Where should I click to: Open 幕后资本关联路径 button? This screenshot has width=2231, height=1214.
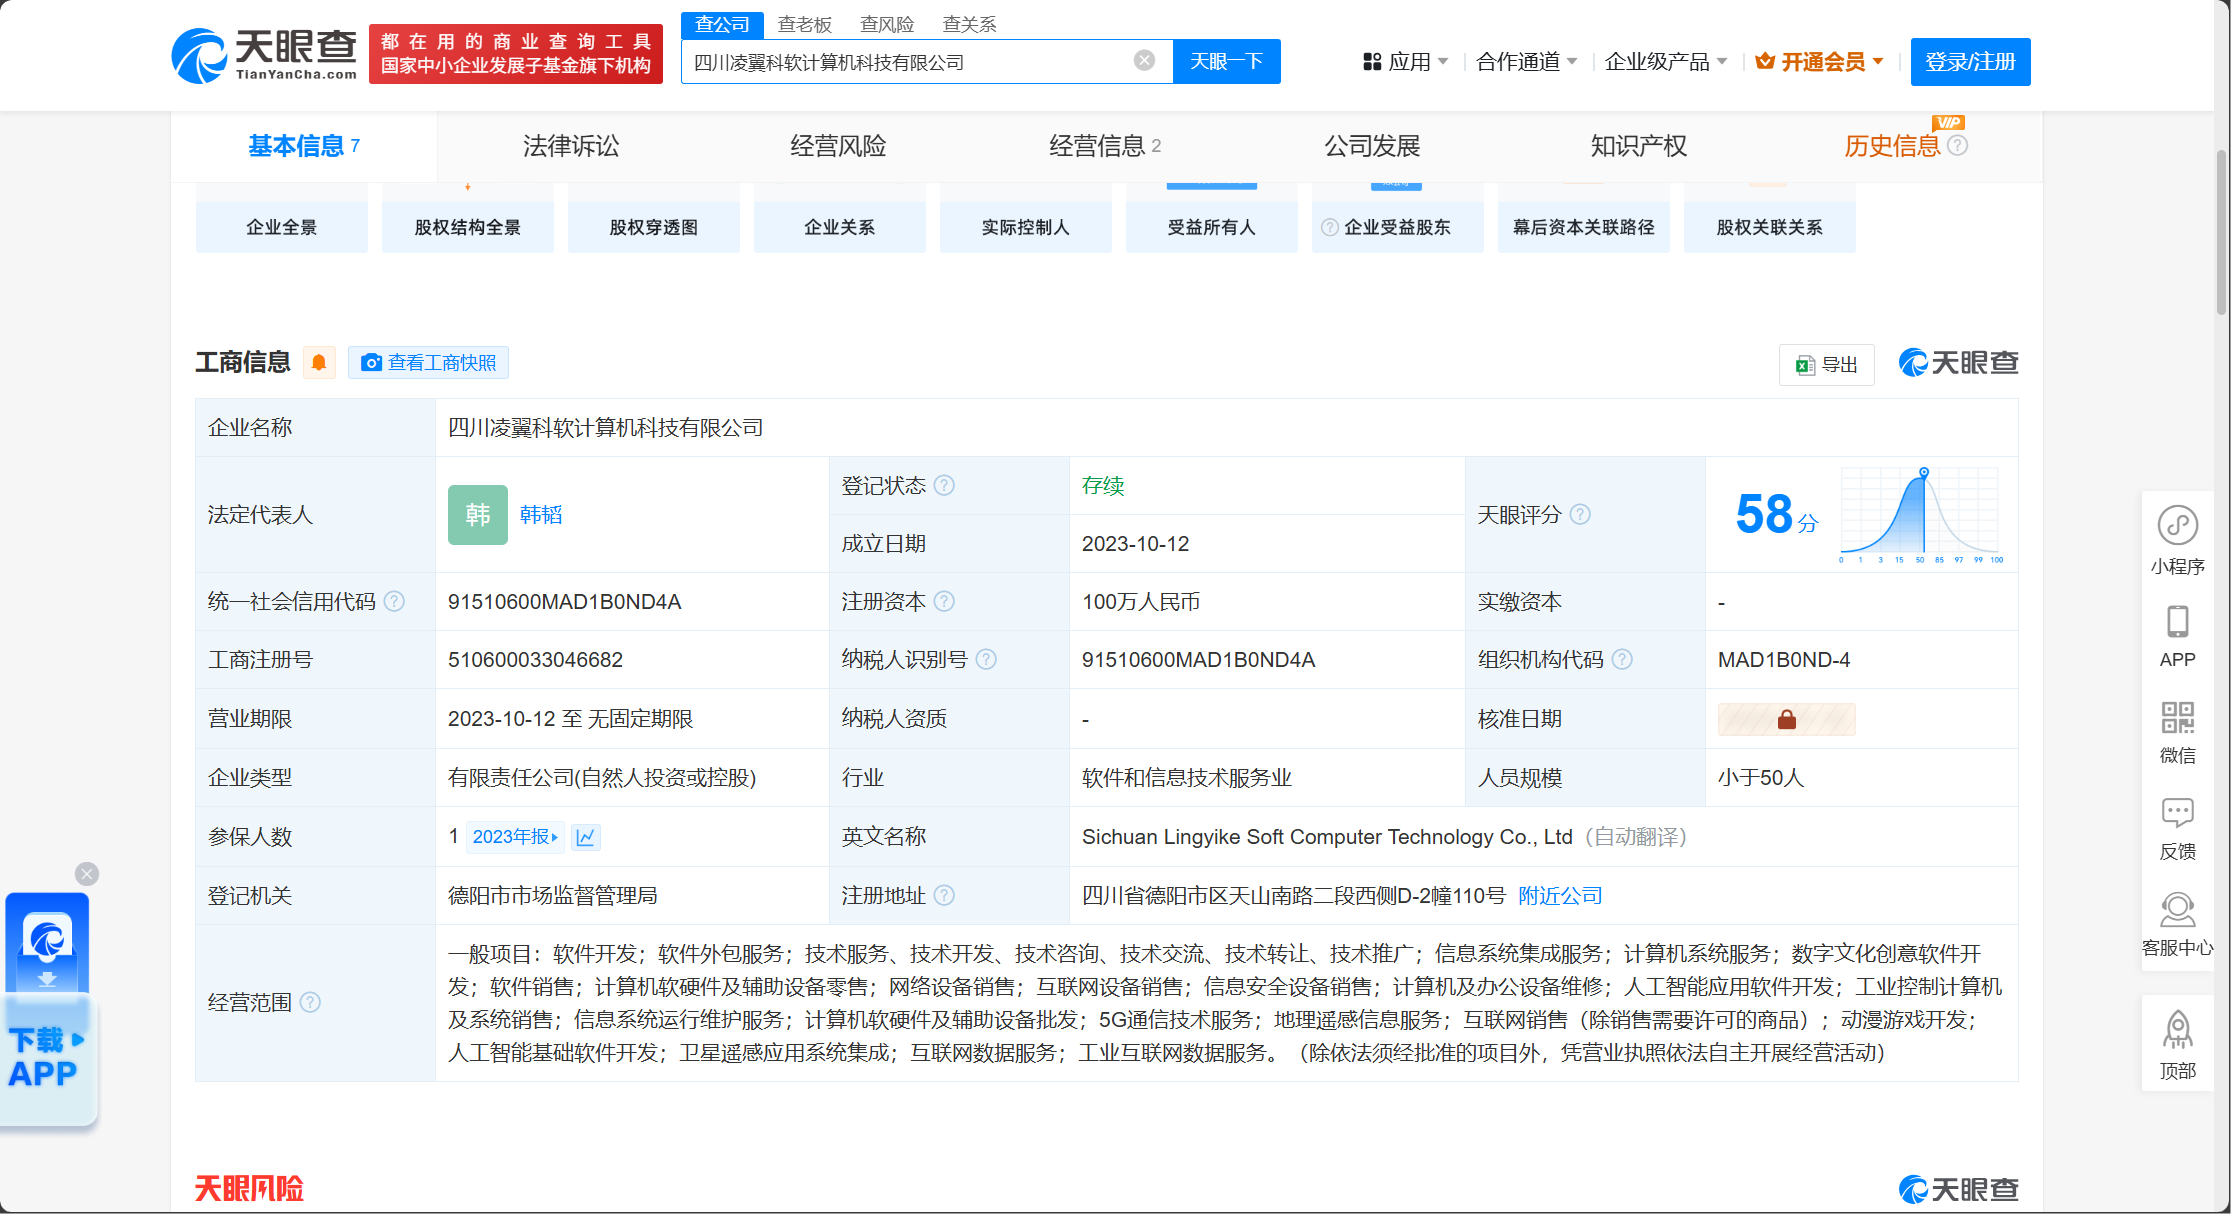[1584, 227]
